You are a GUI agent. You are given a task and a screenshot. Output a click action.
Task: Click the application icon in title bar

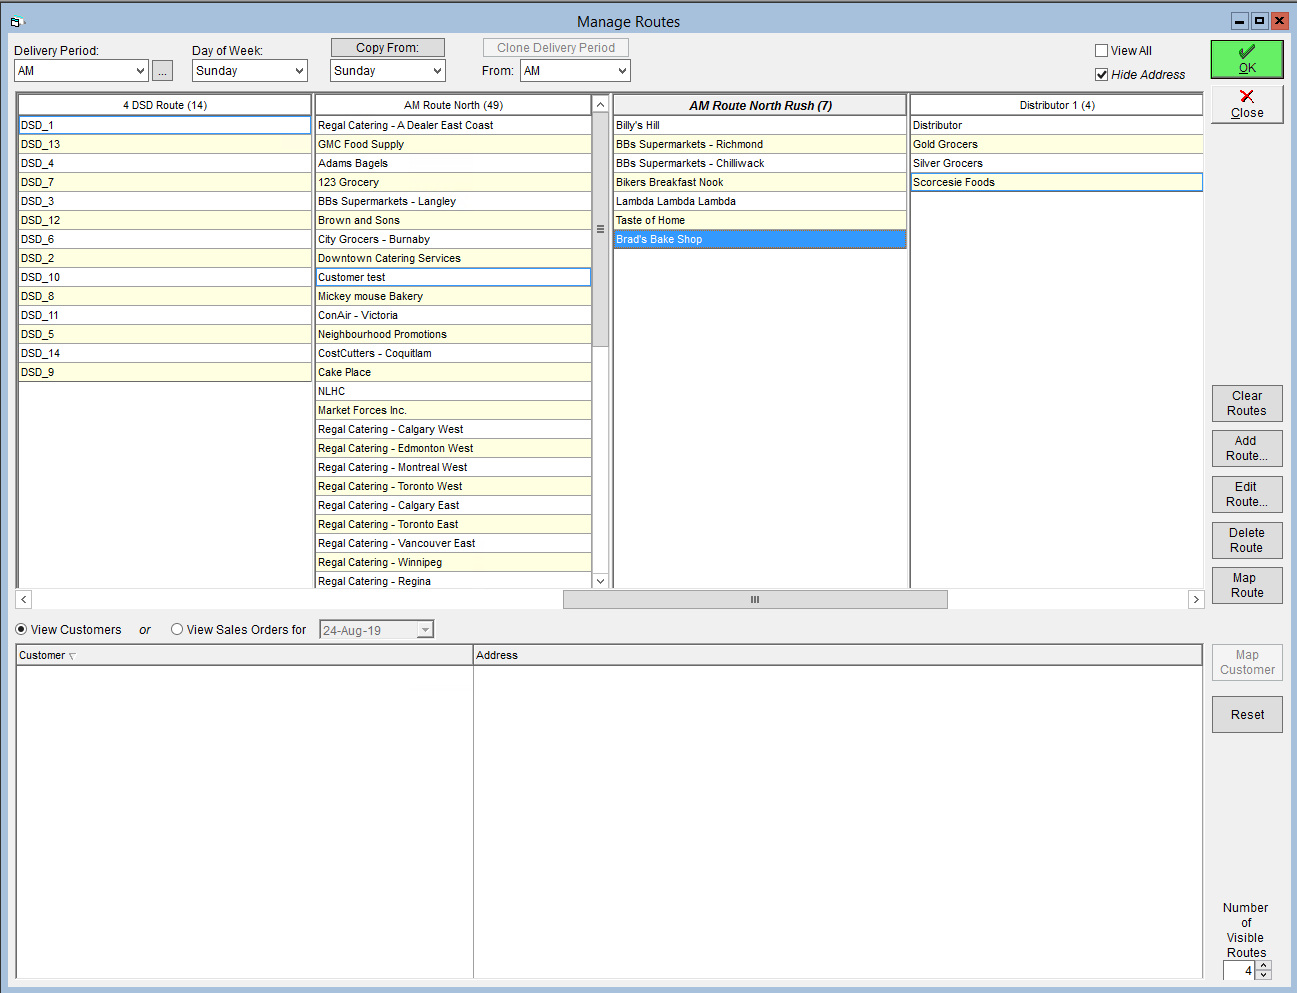pos(17,21)
